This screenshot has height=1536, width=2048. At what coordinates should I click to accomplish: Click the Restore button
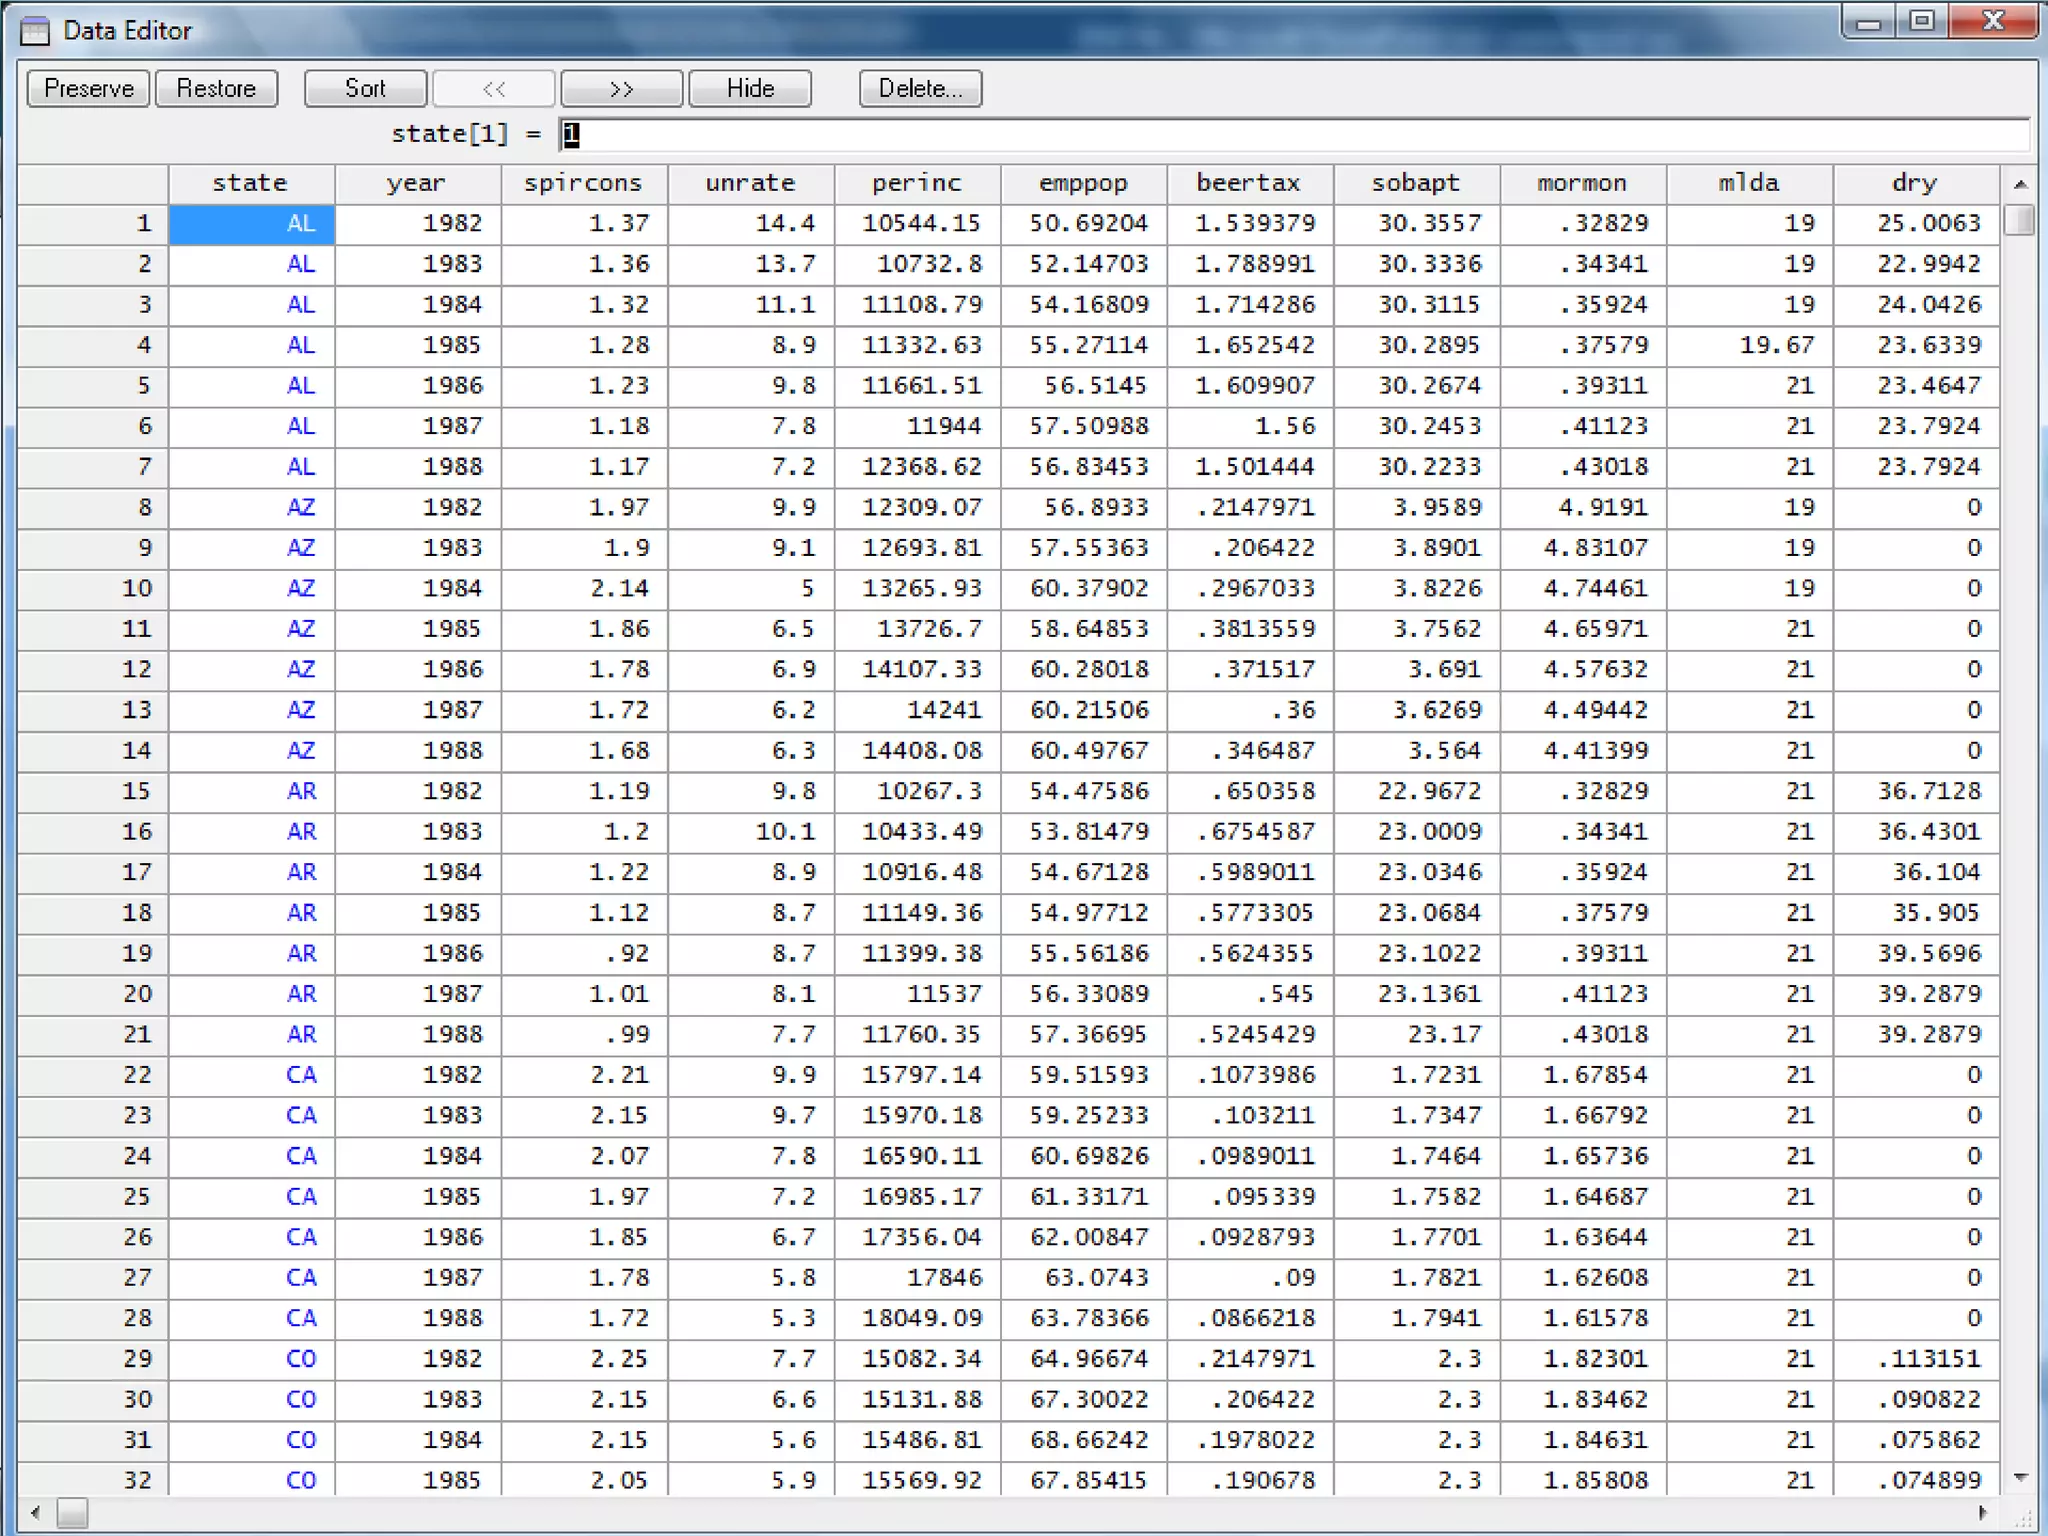coord(216,88)
